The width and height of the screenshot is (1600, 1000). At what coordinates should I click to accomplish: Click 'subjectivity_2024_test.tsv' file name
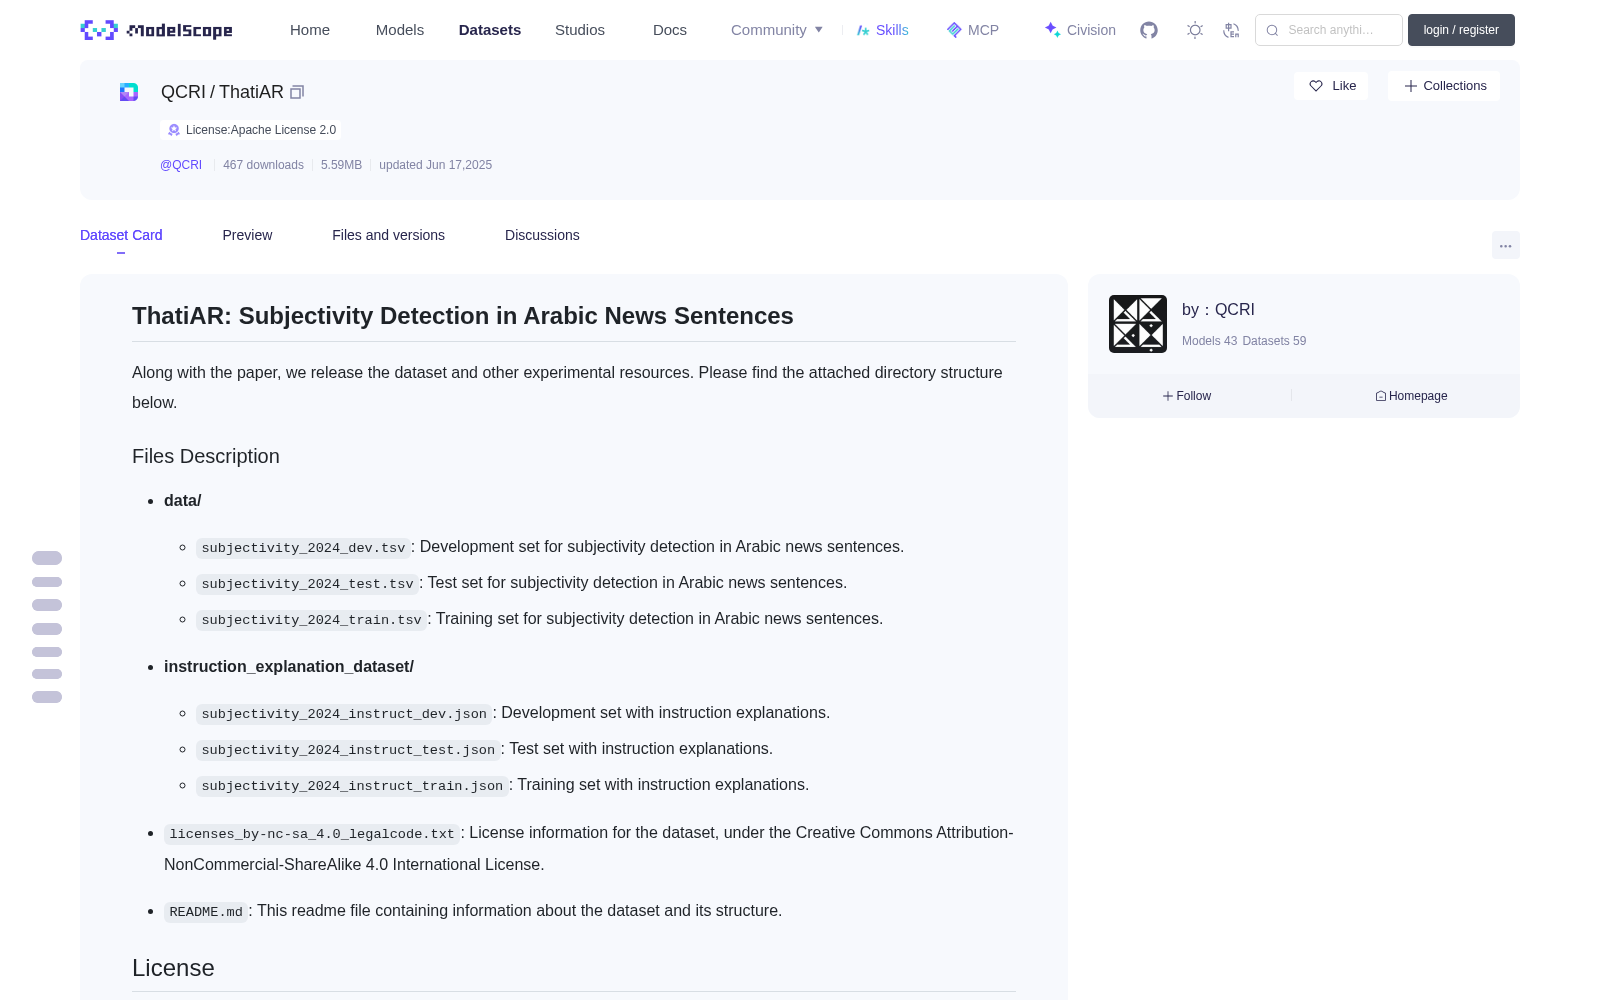click(x=307, y=584)
